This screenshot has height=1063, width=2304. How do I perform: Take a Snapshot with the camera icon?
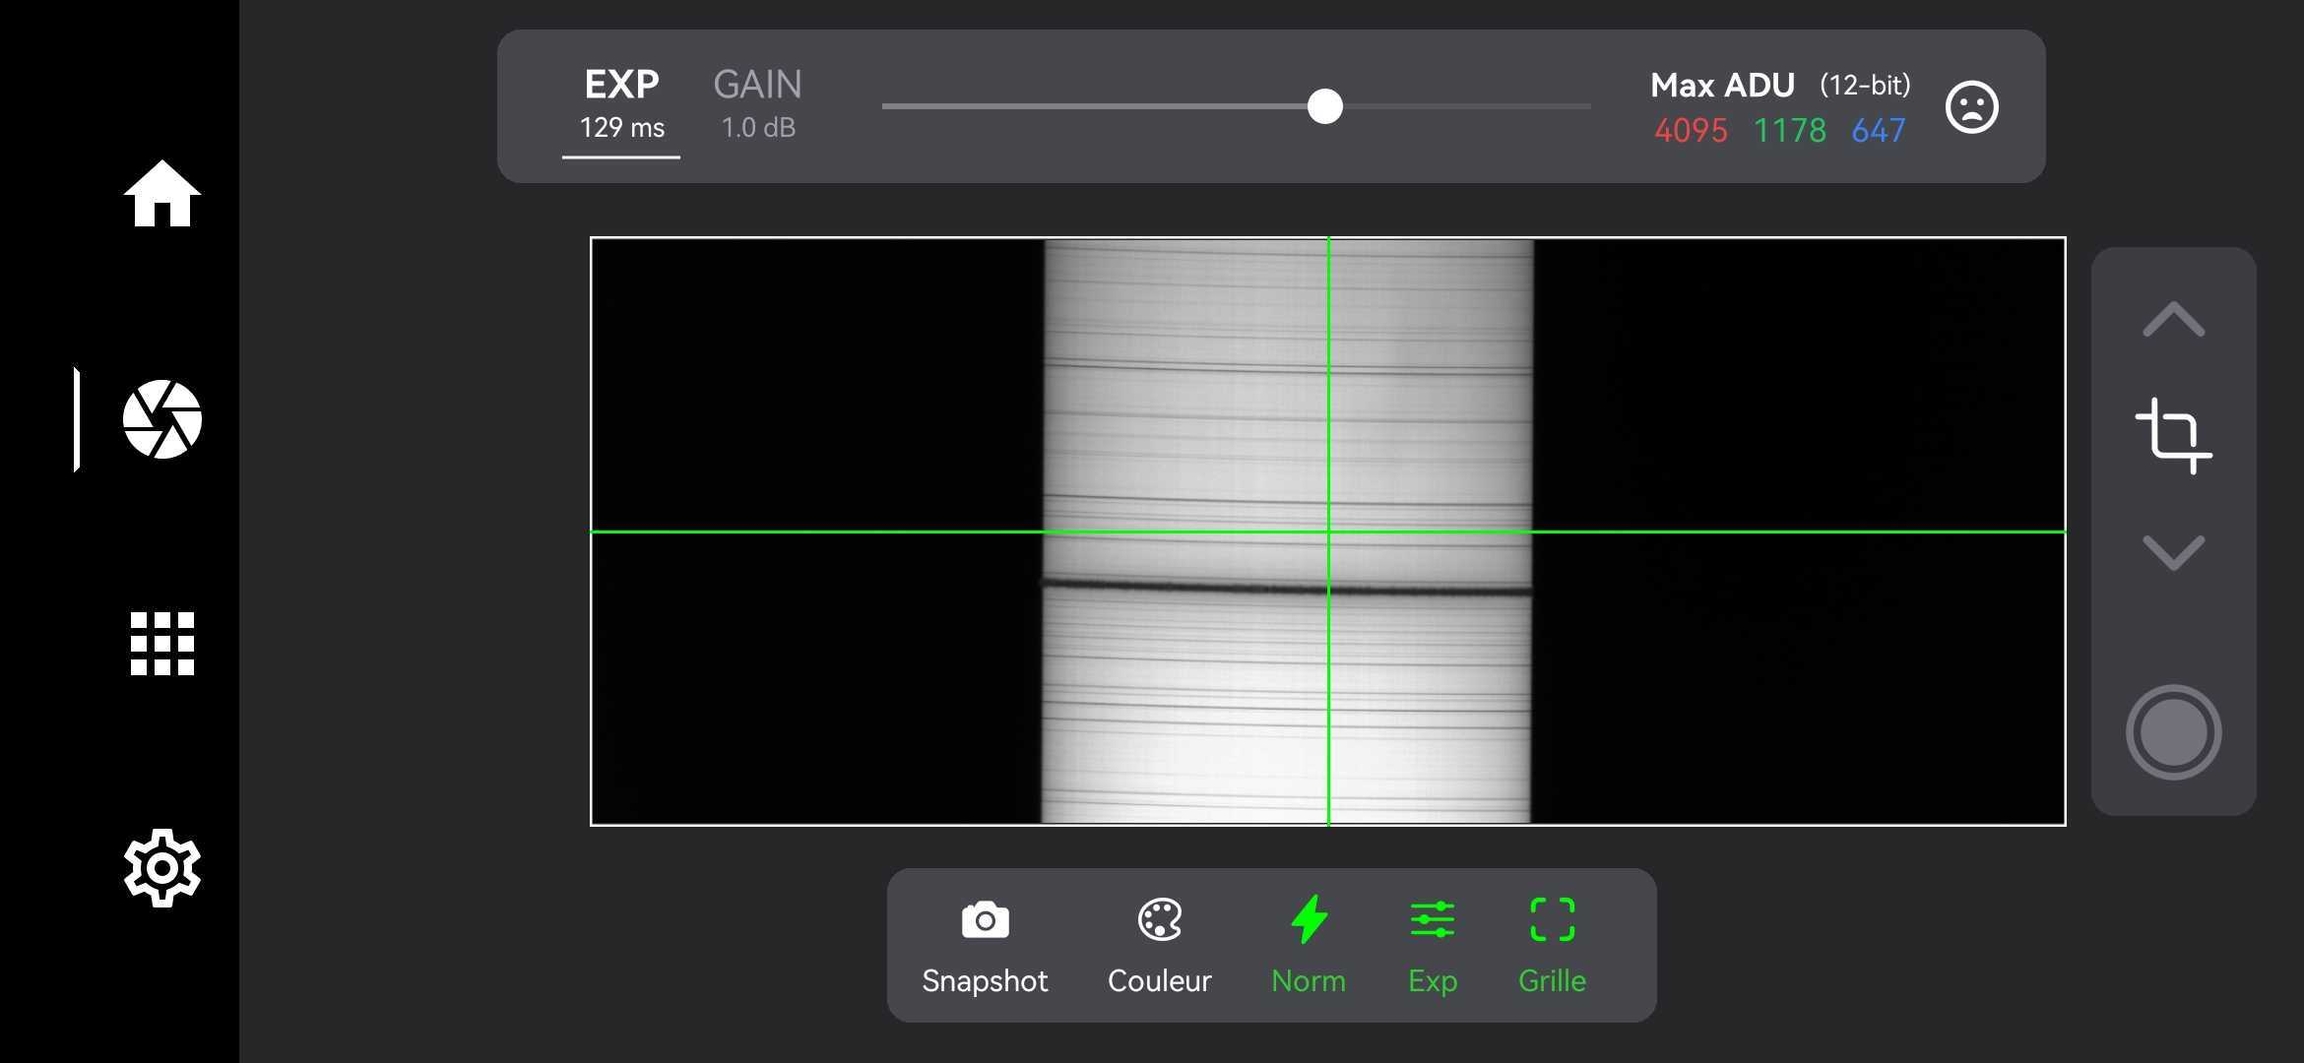pos(984,944)
